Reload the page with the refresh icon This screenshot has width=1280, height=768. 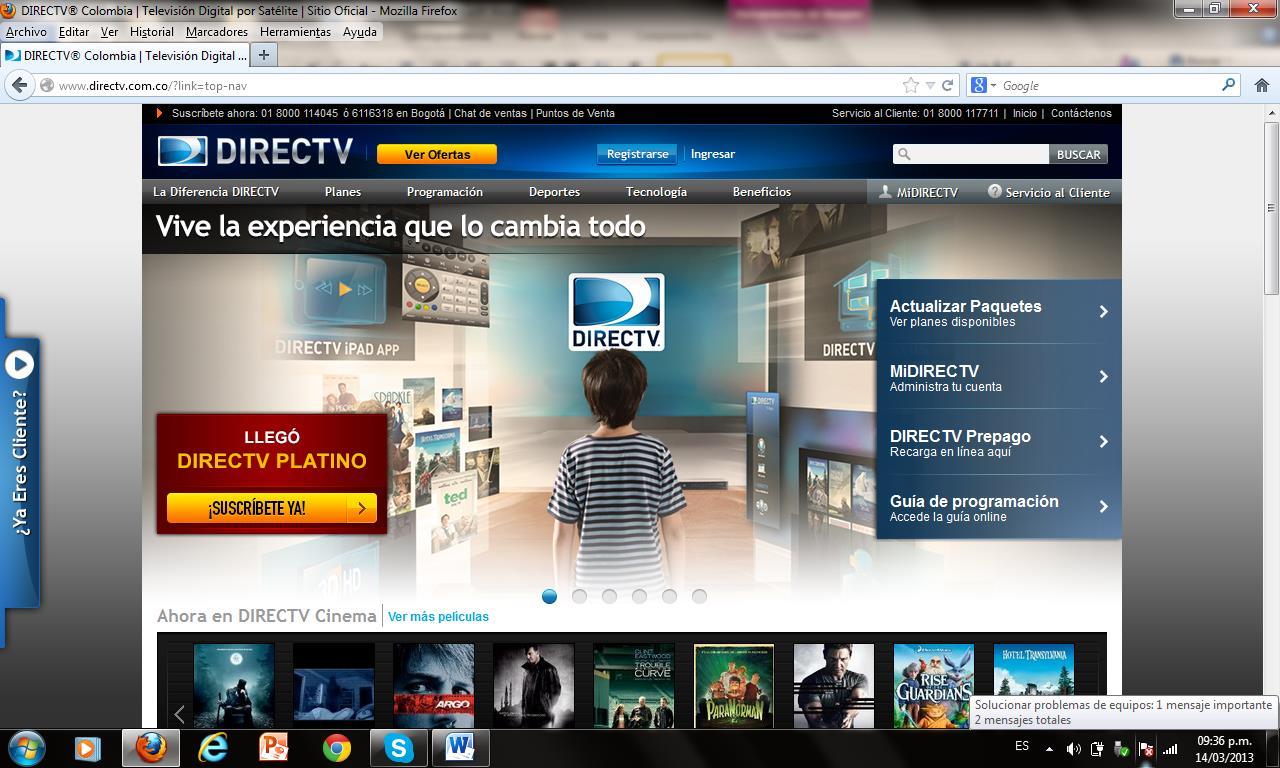947,85
